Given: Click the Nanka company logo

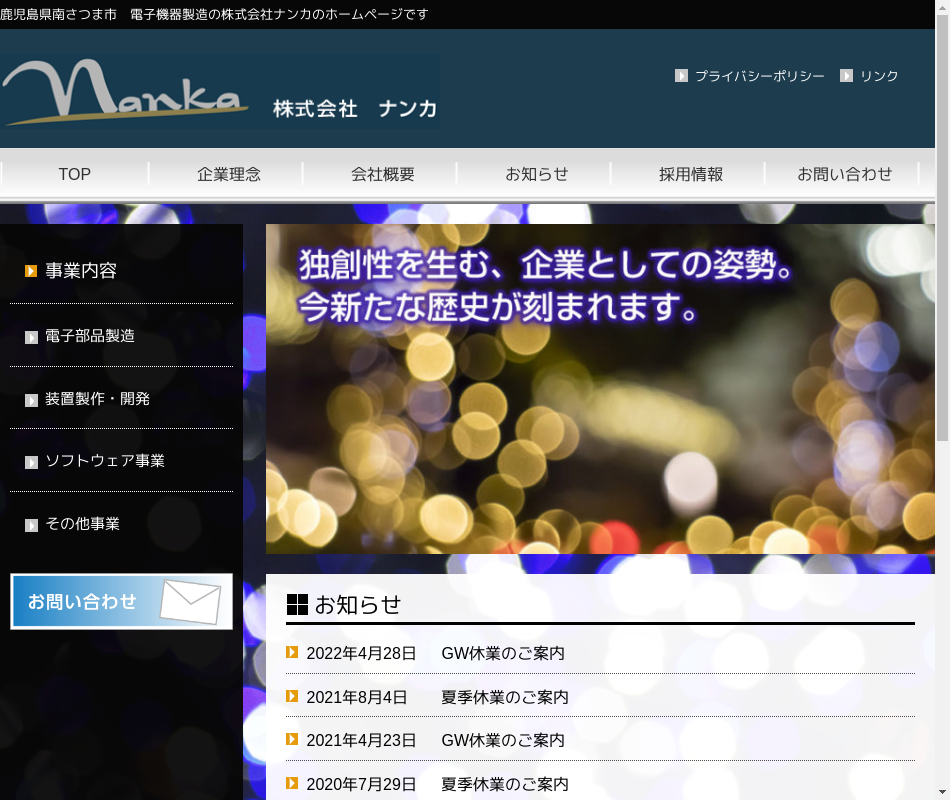Looking at the screenshot, I should point(220,91).
